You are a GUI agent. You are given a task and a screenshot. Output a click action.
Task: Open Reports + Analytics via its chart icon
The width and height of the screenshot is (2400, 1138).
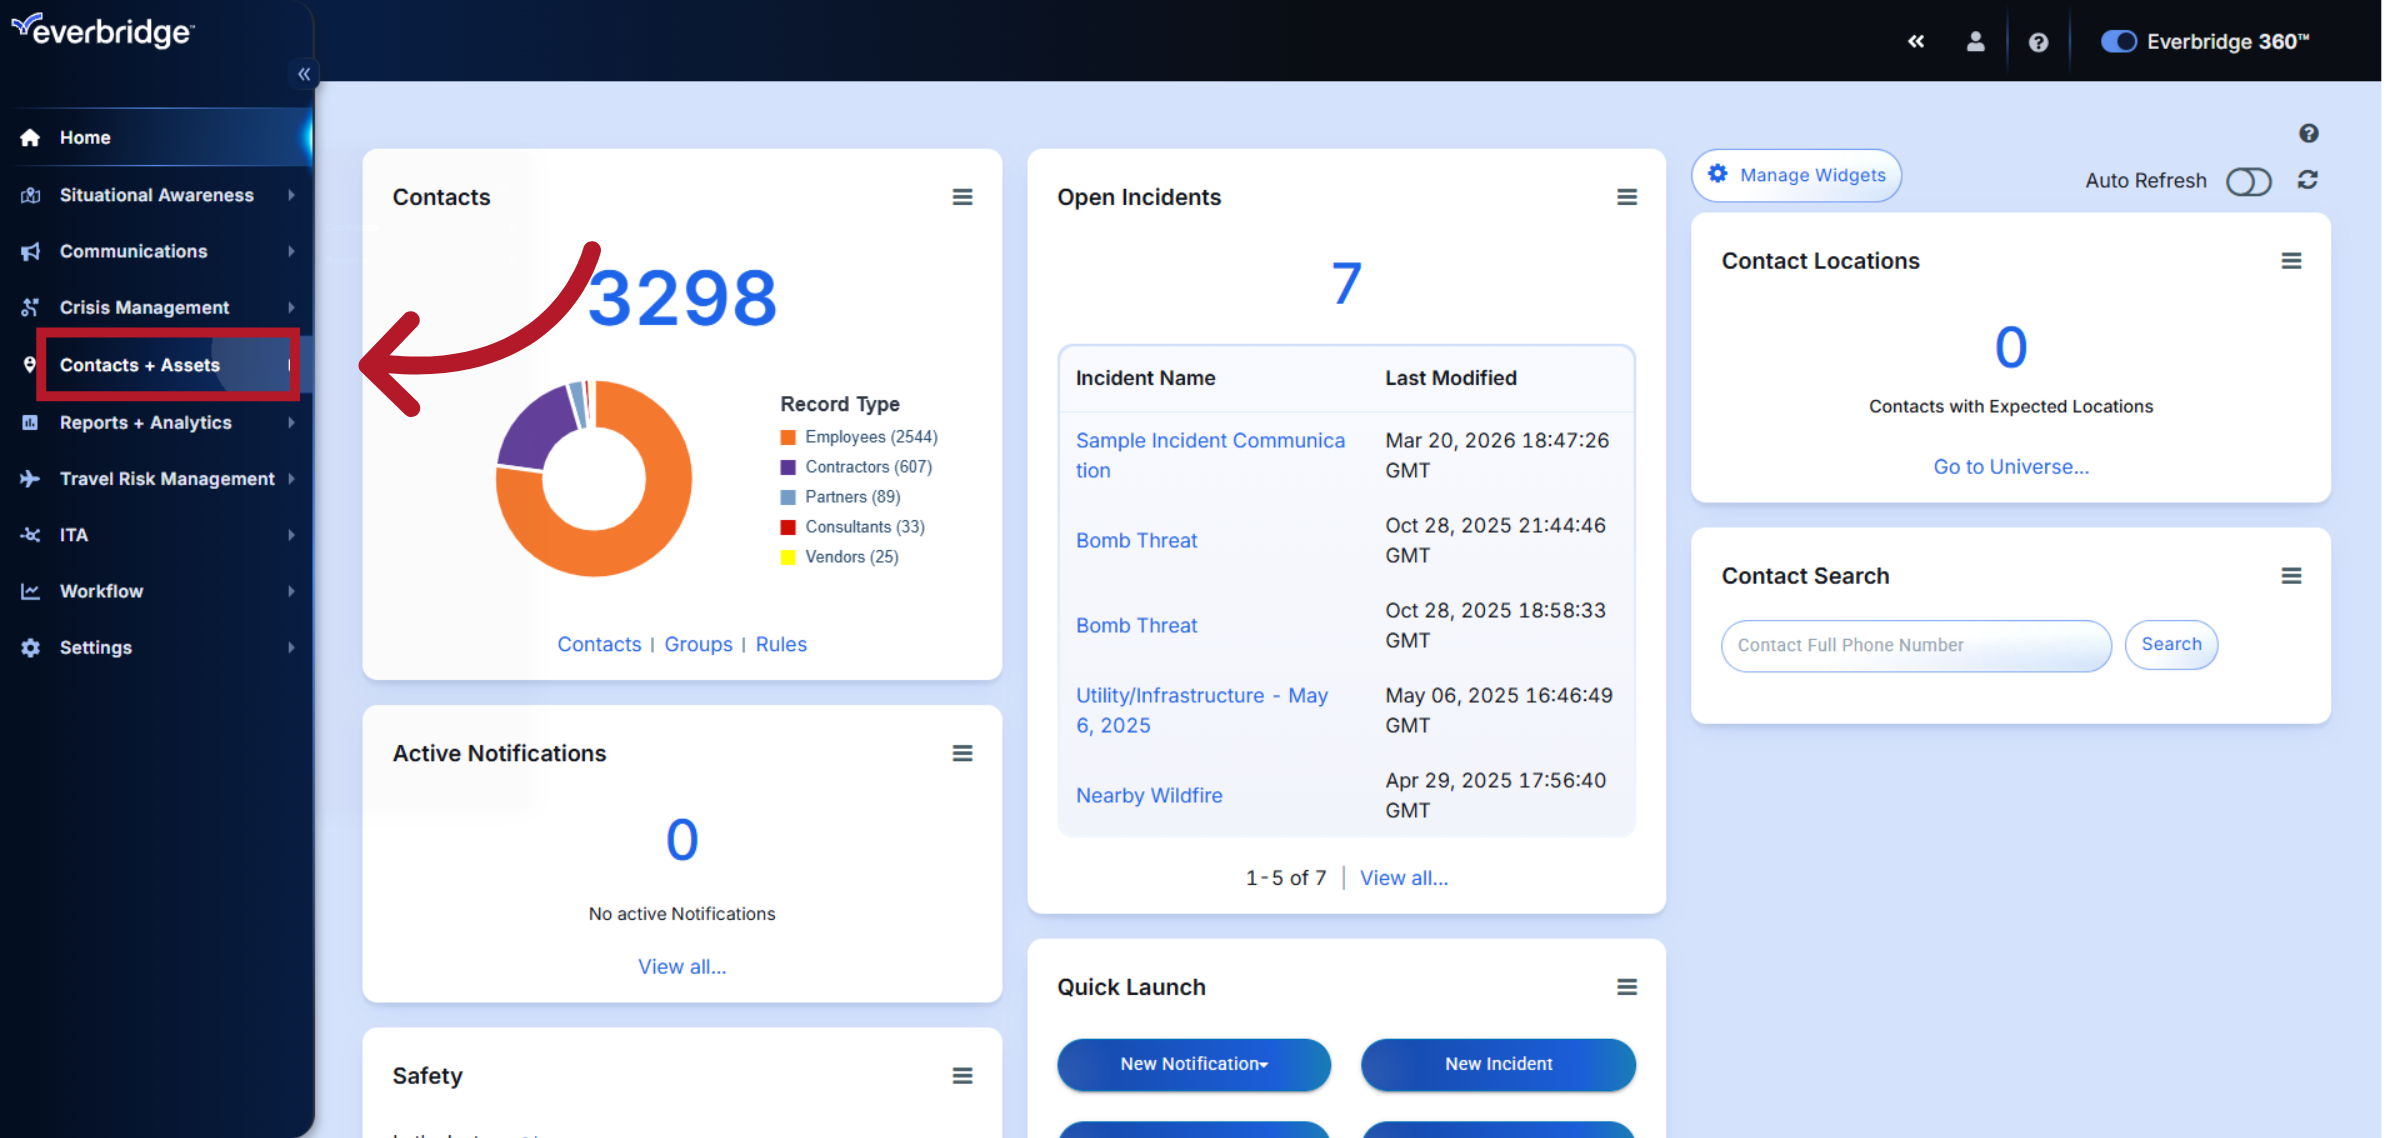point(31,422)
